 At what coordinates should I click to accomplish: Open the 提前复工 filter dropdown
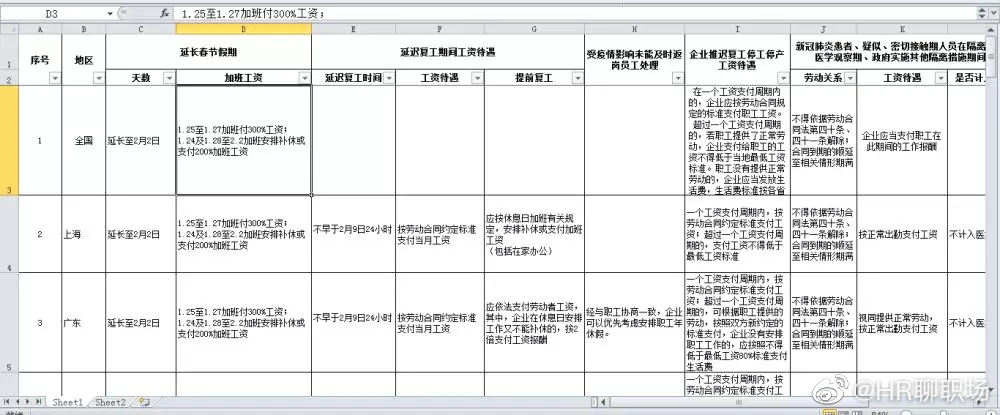(577, 78)
